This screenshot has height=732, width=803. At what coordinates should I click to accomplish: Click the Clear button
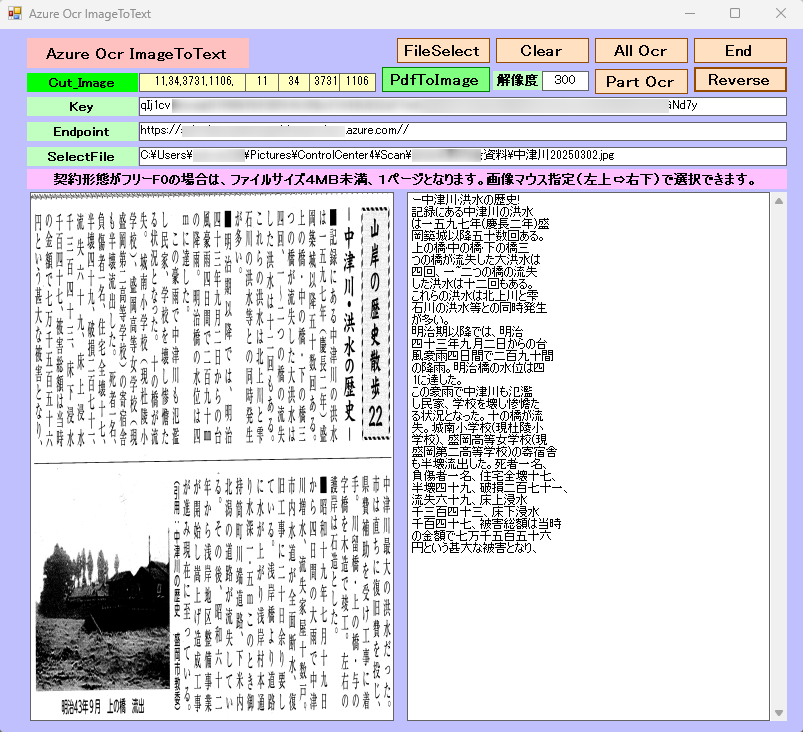541,51
